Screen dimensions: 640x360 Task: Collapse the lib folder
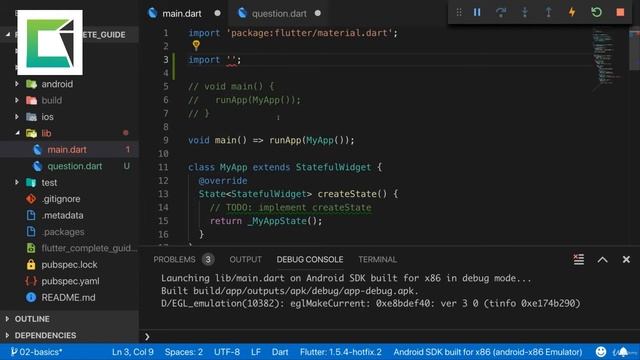(46, 133)
